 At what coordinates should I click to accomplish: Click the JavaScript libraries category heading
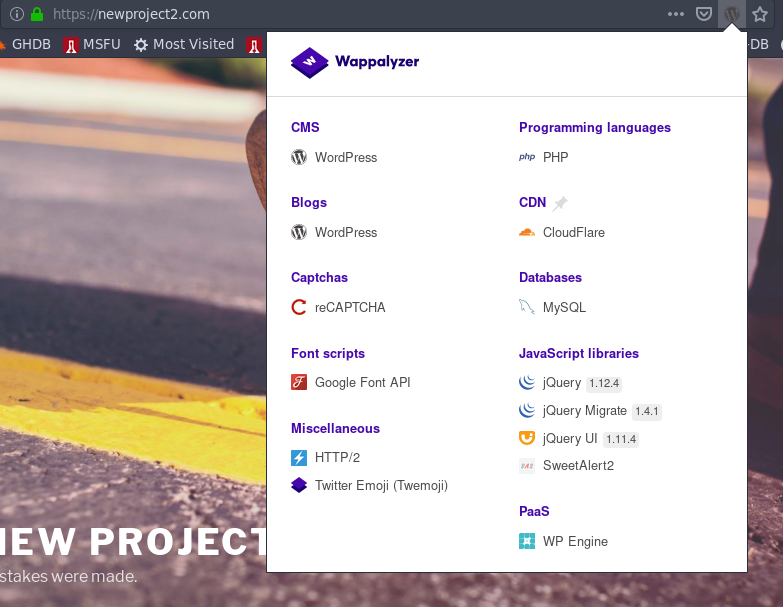(579, 353)
